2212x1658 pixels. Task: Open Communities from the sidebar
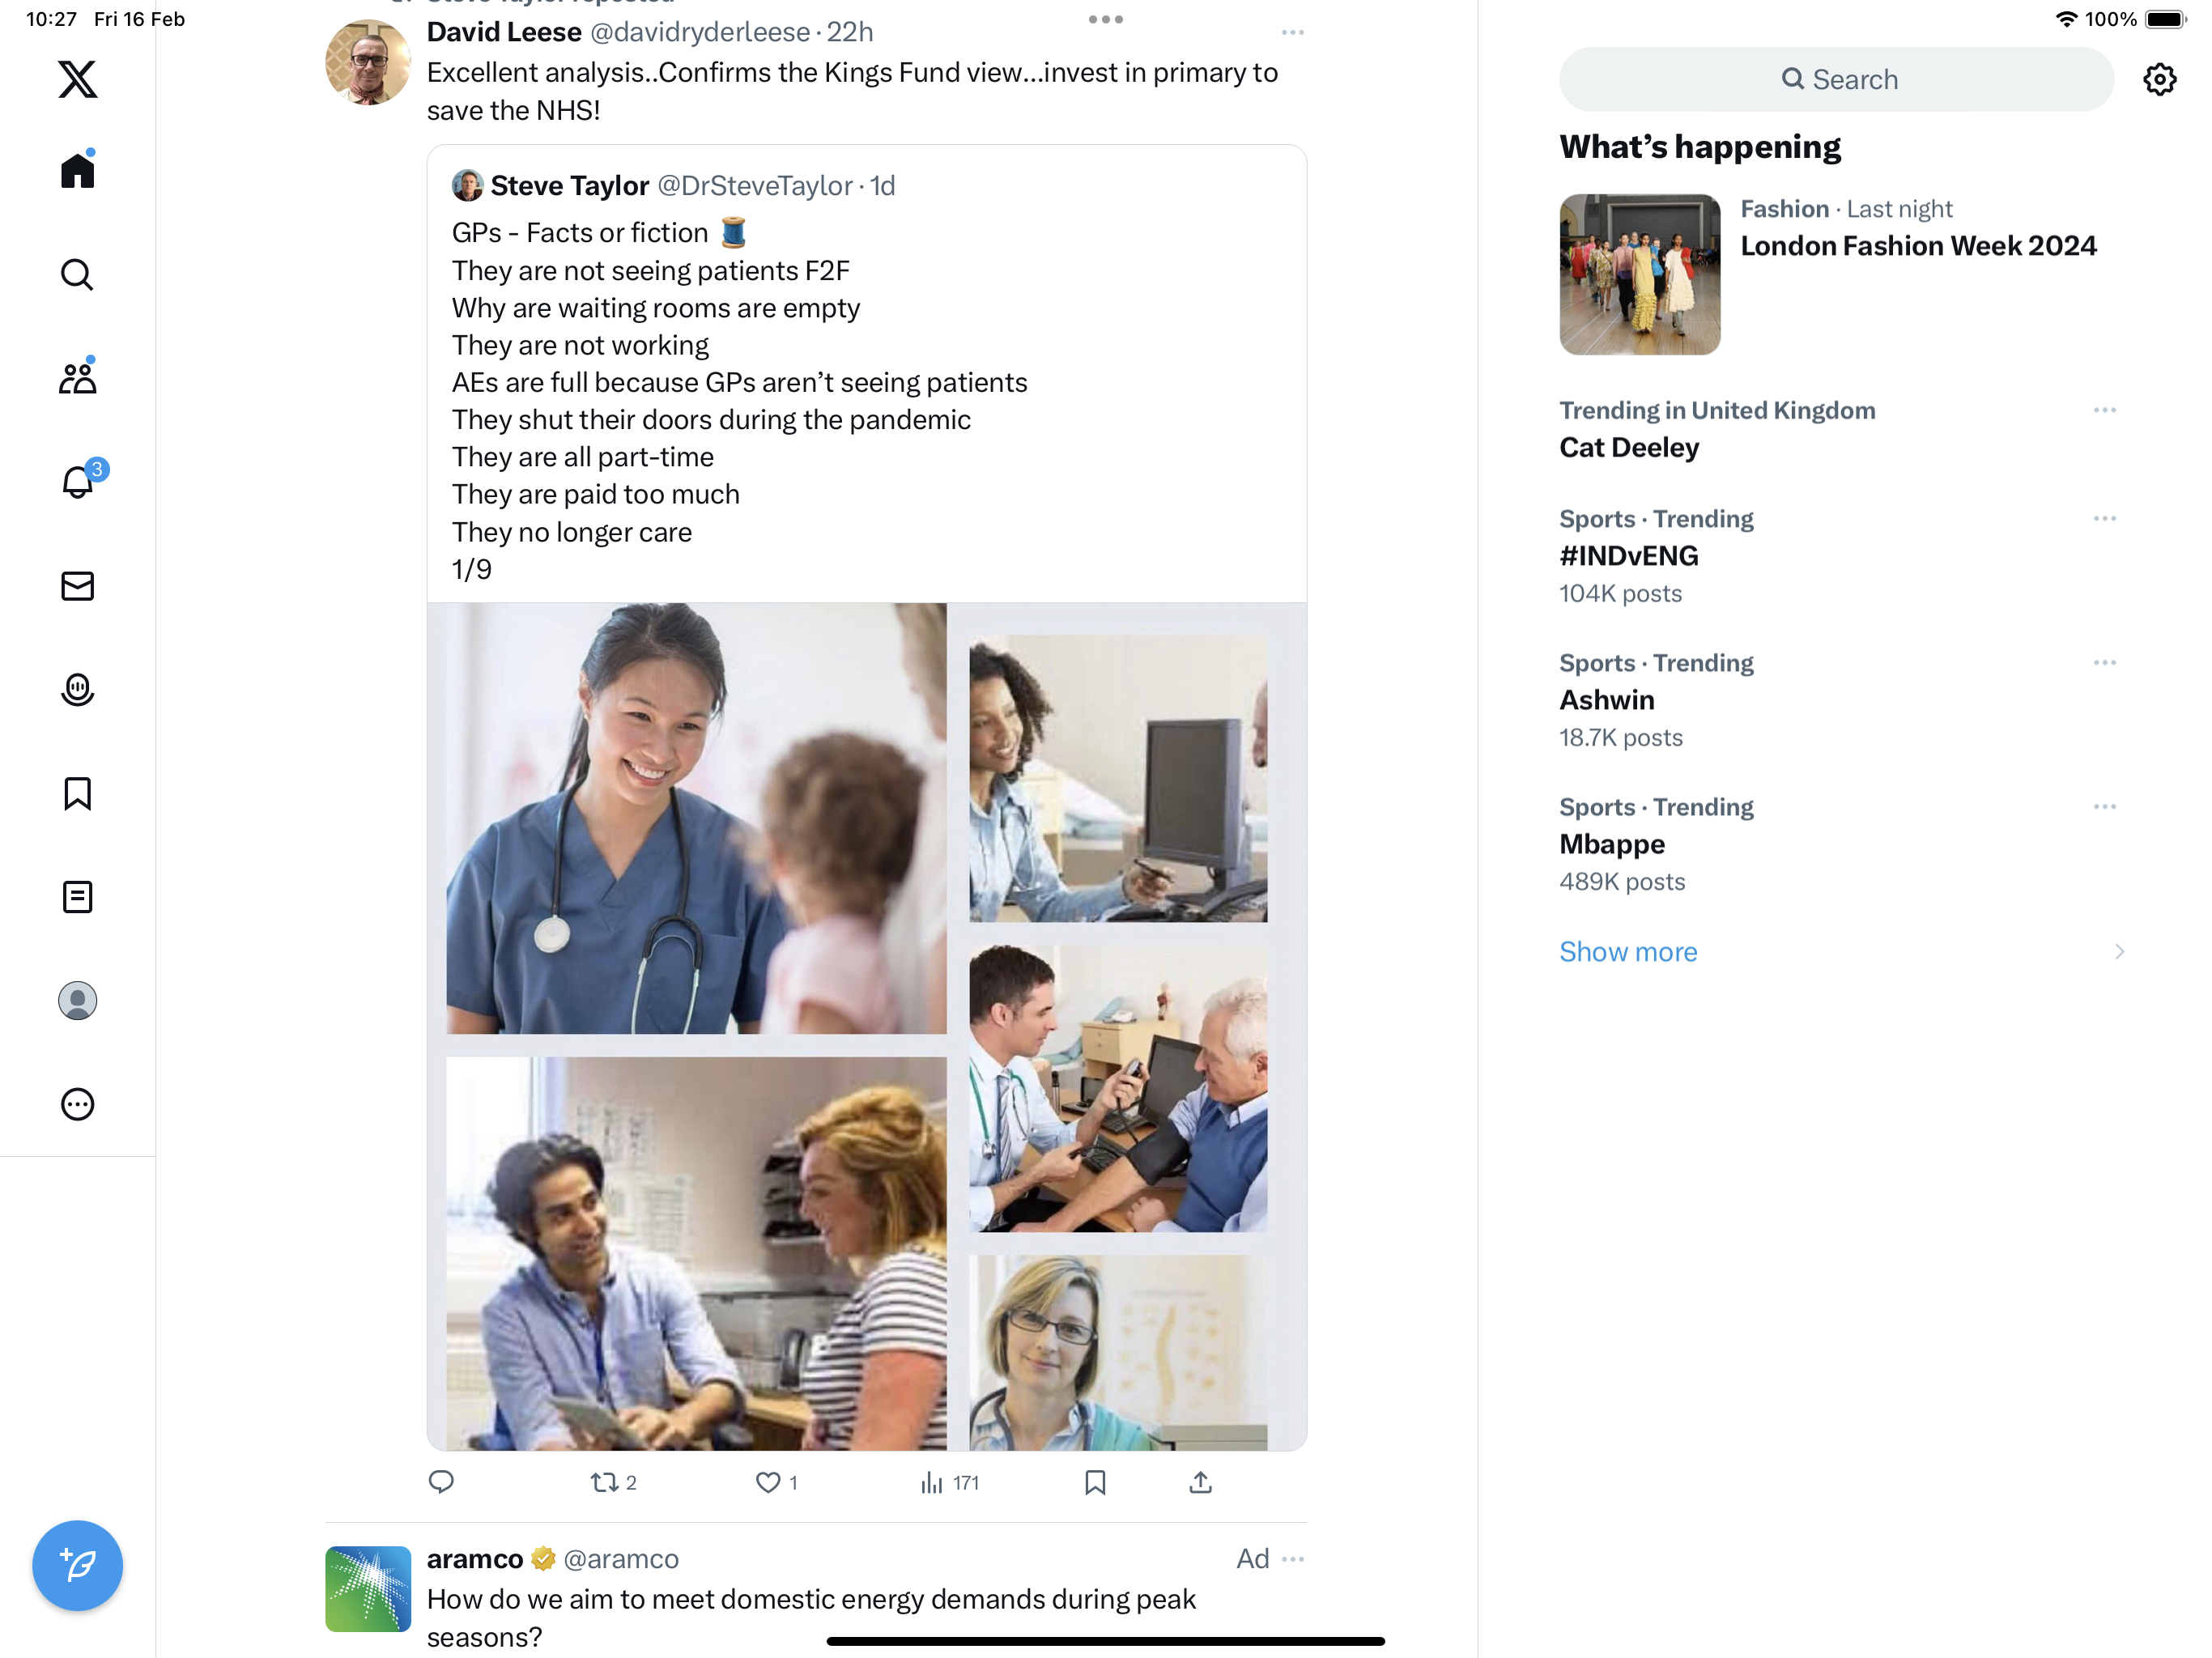coord(77,377)
